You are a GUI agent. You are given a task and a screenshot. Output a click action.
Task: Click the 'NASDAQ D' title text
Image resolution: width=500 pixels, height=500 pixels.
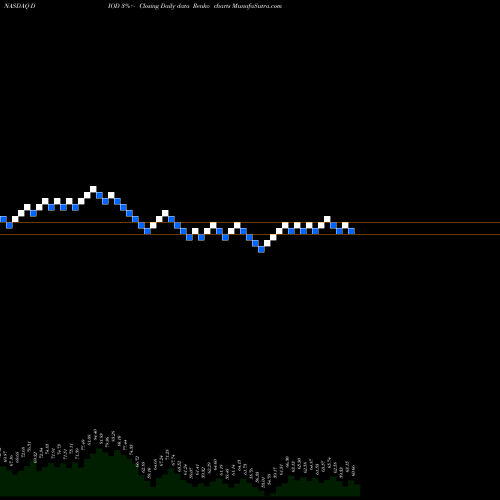click(19, 6)
